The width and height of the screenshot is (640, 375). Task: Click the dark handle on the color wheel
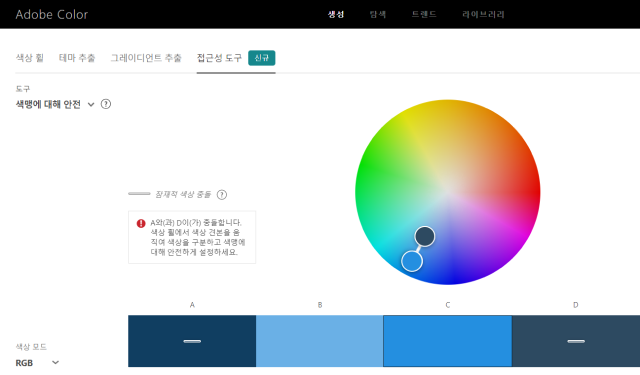click(x=425, y=236)
